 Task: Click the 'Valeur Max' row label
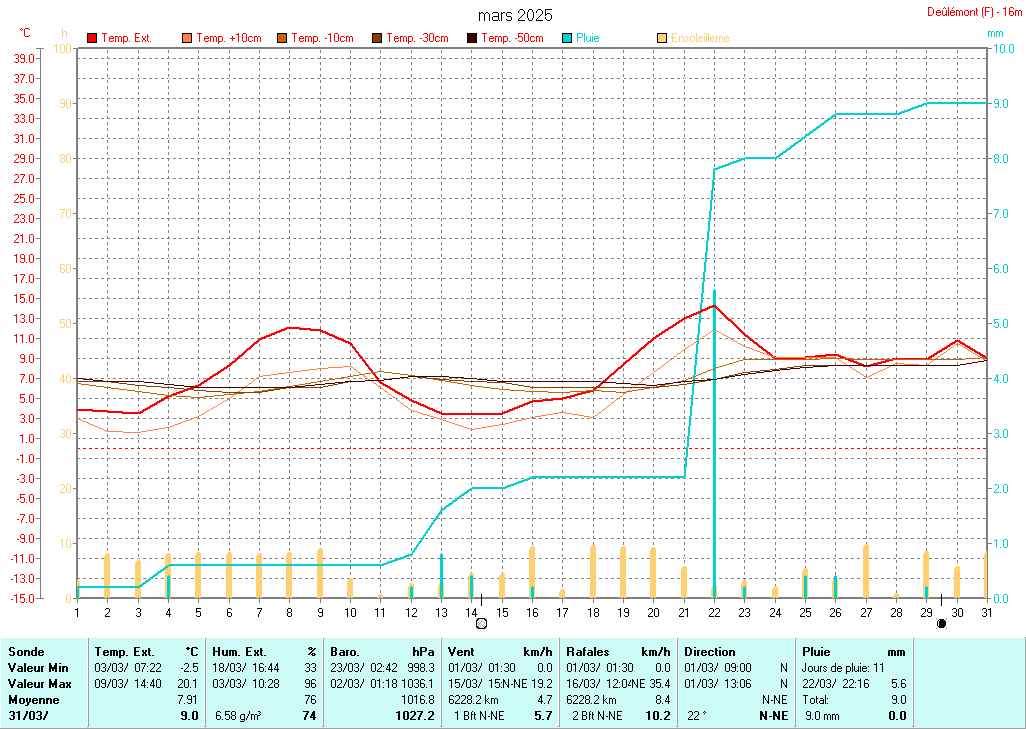tap(37, 681)
